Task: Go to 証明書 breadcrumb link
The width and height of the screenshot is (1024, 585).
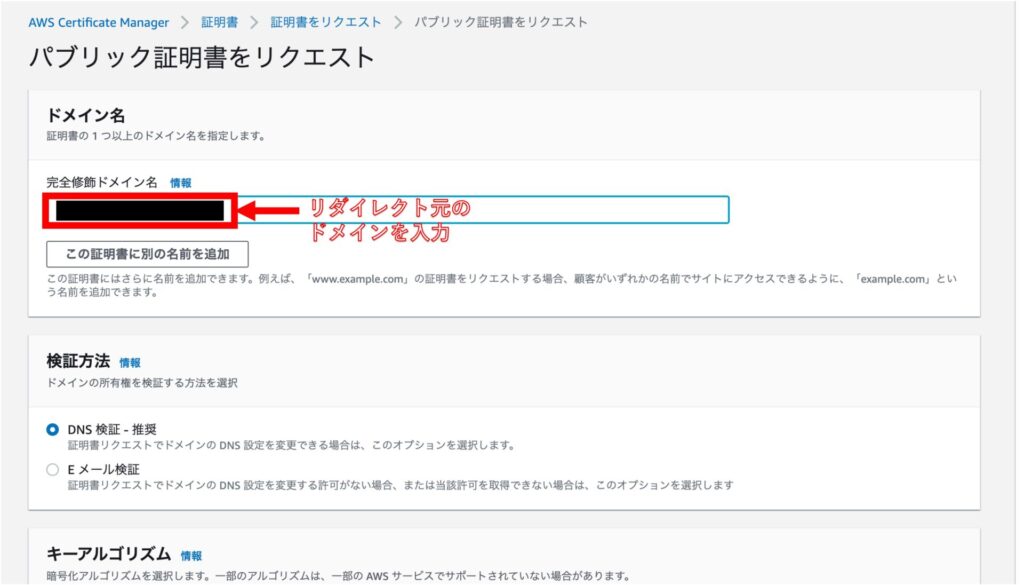Action: pos(219,22)
